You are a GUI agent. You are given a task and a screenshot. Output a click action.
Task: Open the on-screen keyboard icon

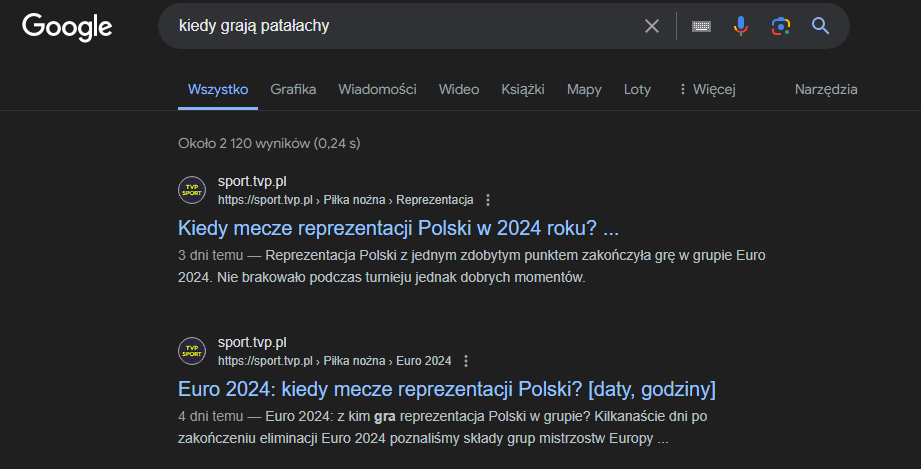pos(701,26)
